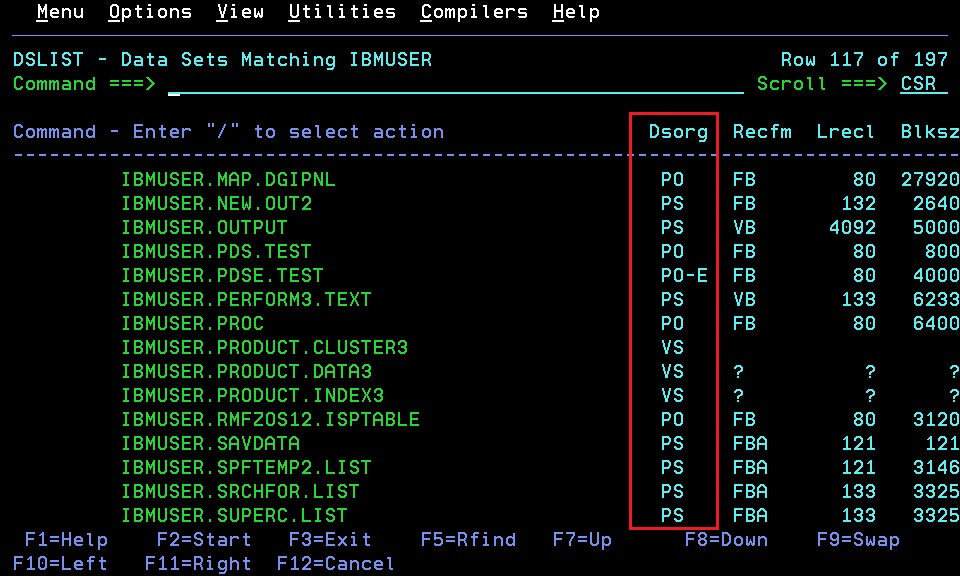The height and width of the screenshot is (576, 960).
Task: Click the Scroll CSR field
Action: (918, 84)
